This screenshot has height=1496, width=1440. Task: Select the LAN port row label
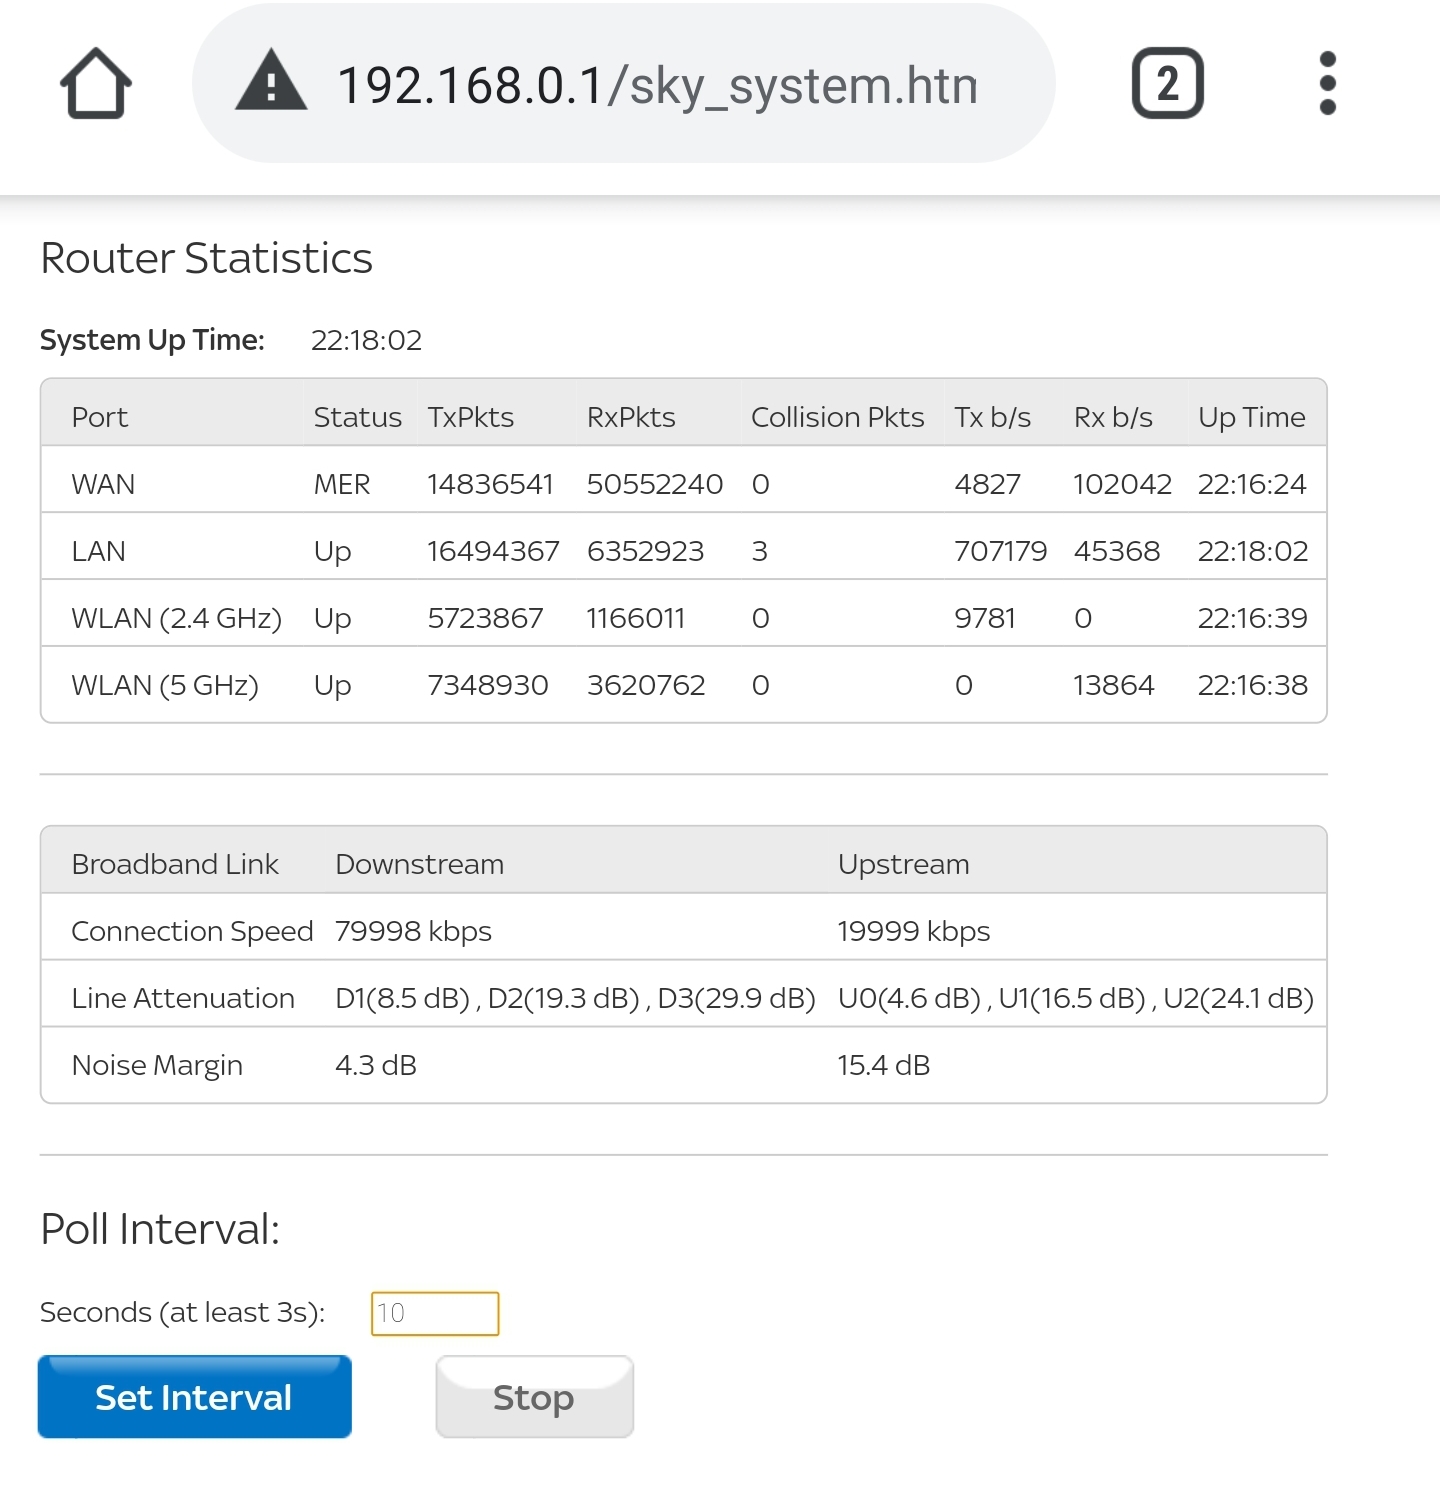pyautogui.click(x=99, y=551)
